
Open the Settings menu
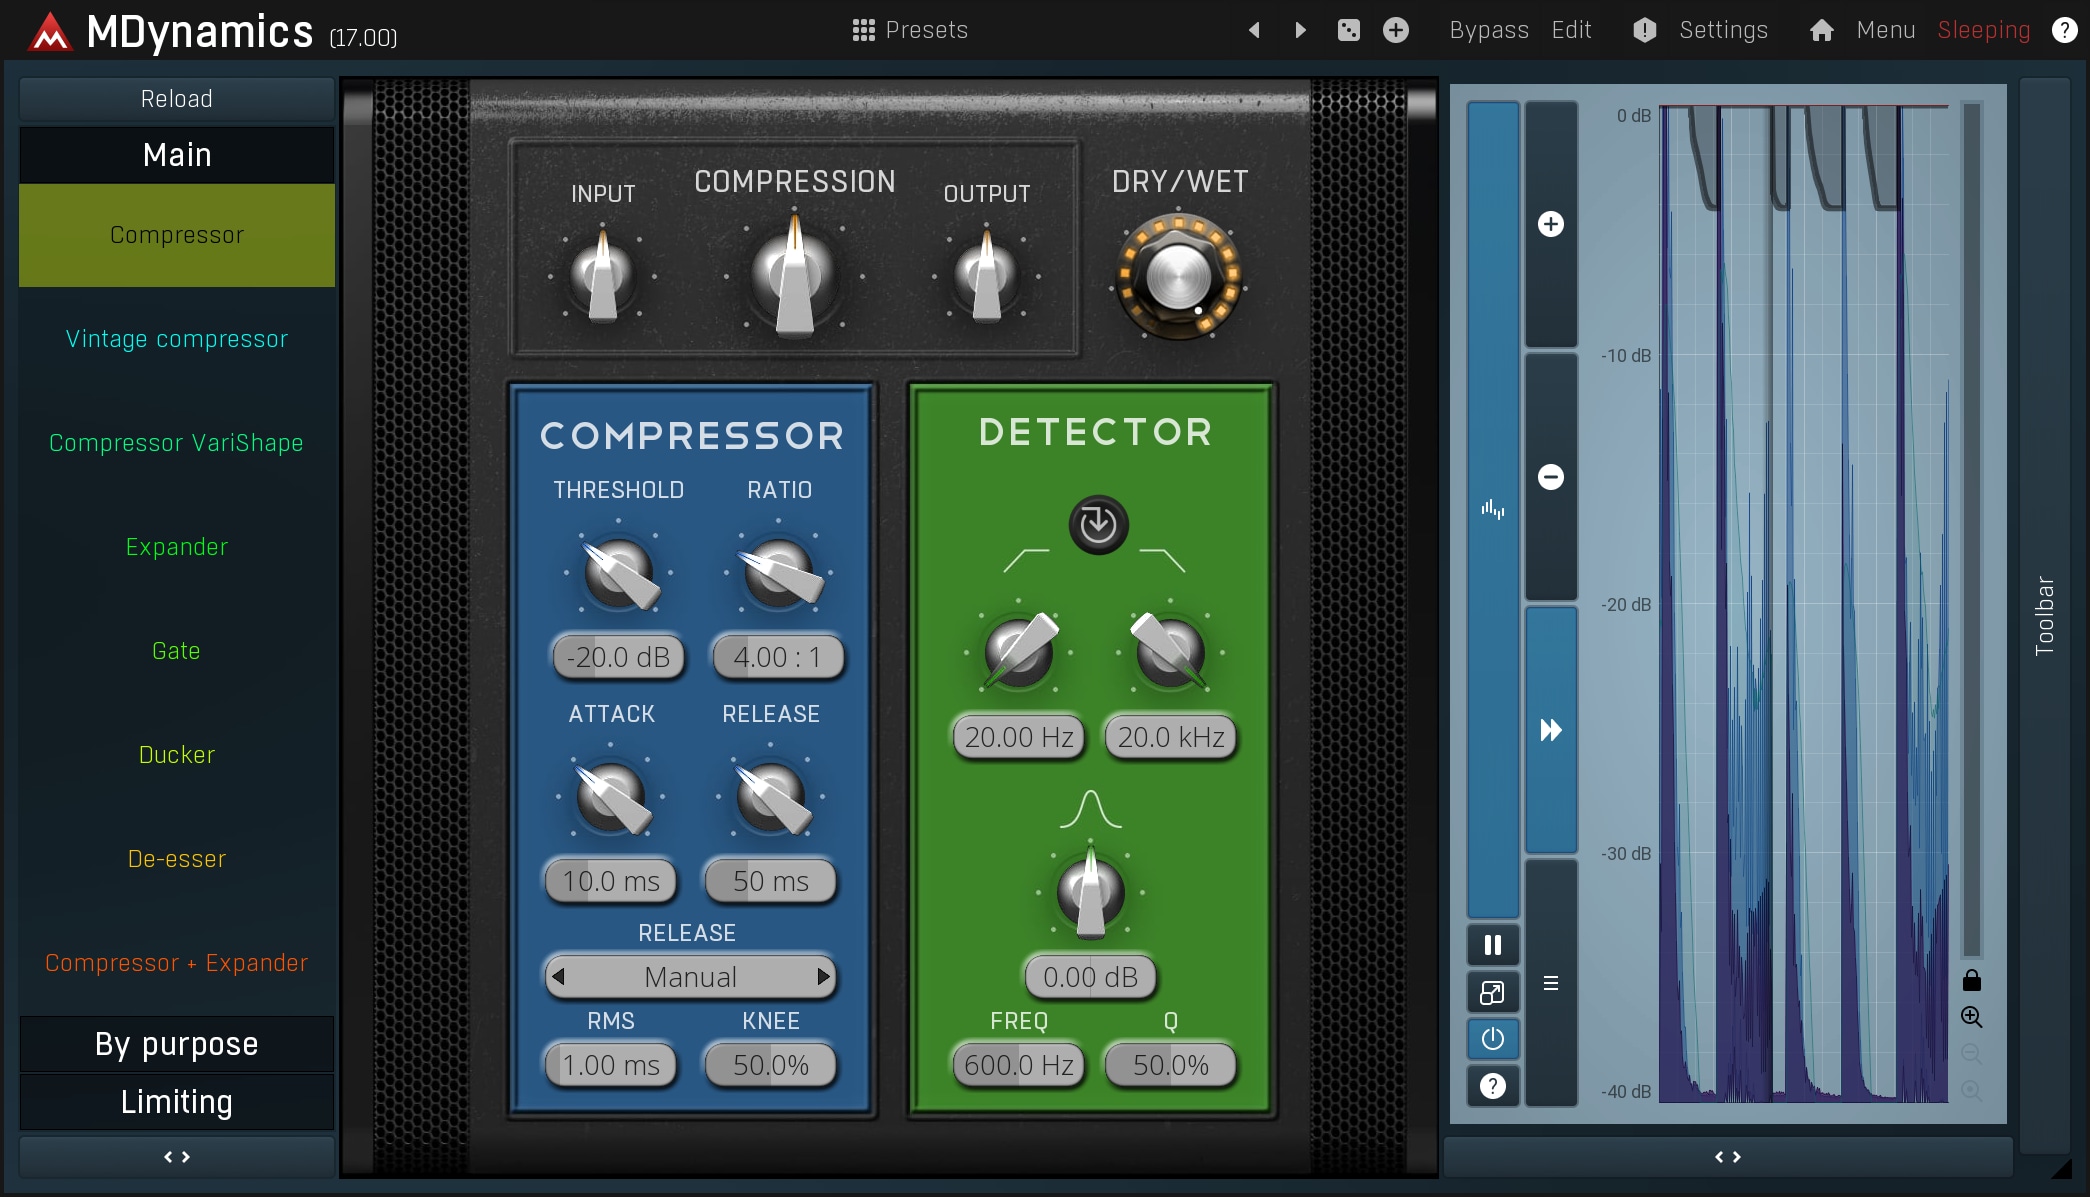(x=1722, y=30)
